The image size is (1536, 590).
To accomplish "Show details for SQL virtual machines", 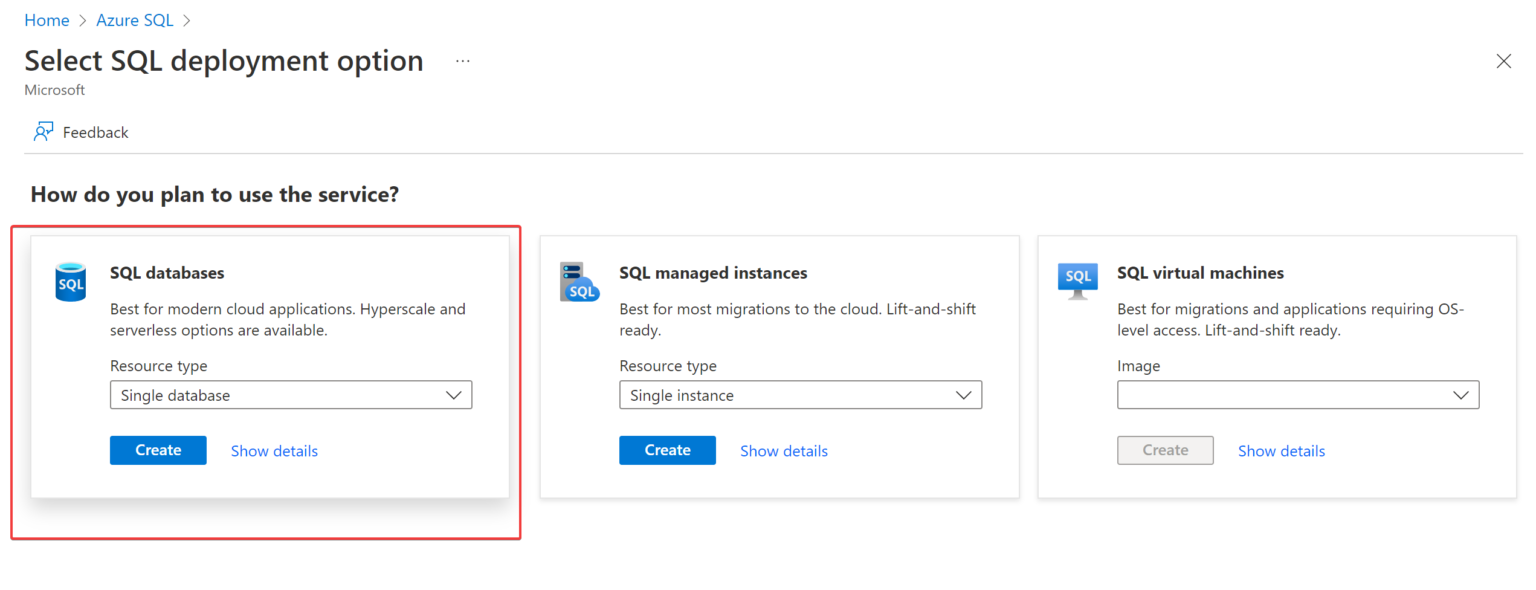I will (x=1281, y=450).
